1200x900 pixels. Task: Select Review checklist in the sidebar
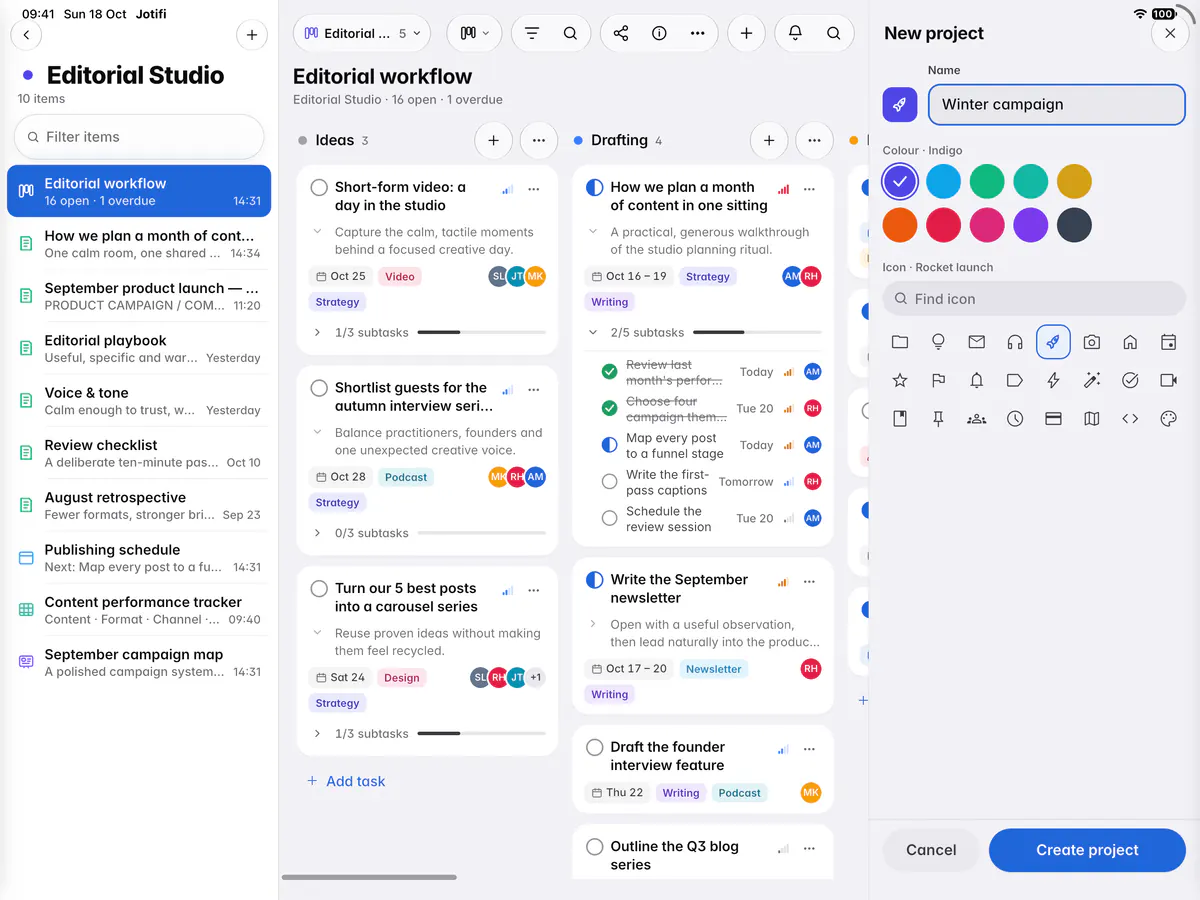pyautogui.click(x=139, y=453)
